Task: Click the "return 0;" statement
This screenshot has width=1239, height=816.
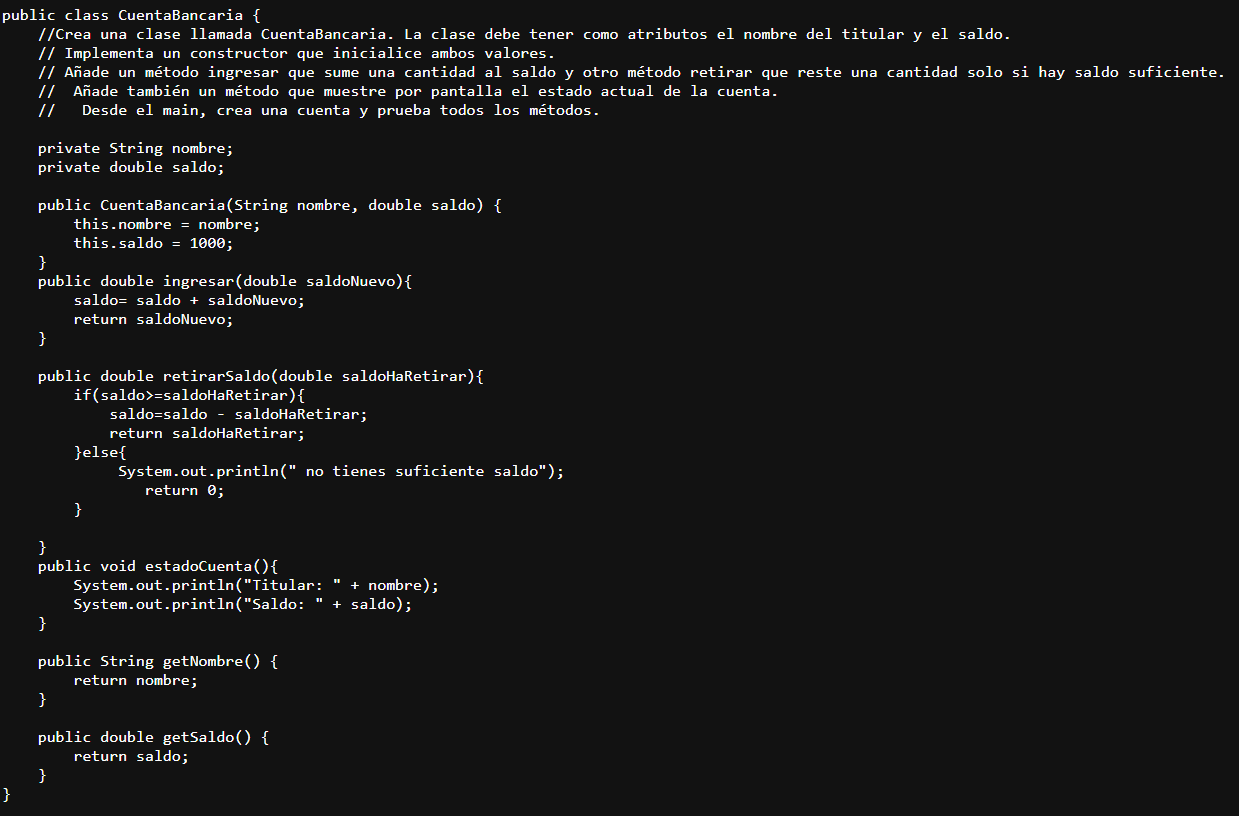Action: 184,490
